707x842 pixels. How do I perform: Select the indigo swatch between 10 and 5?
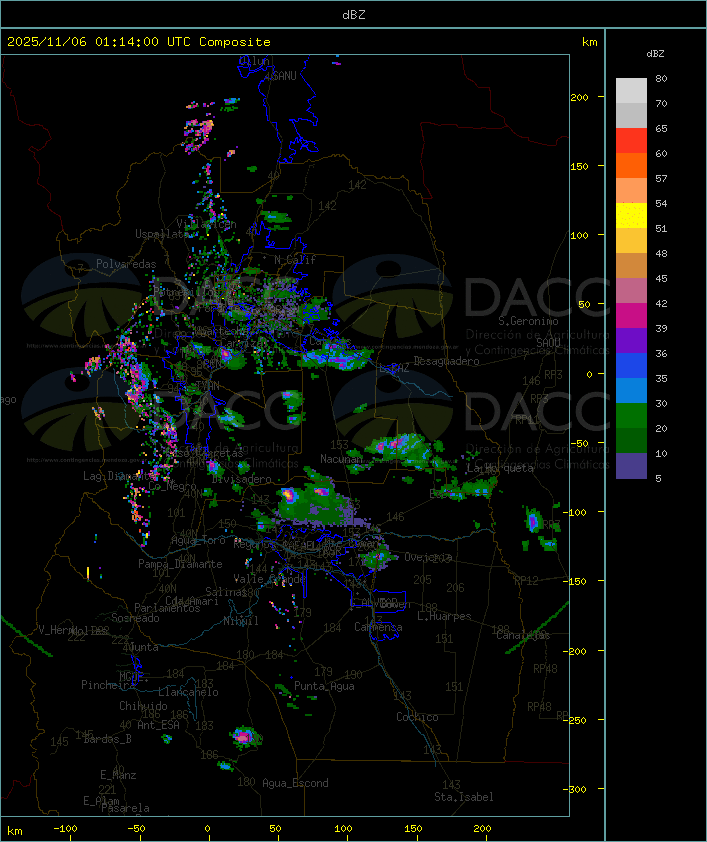[631, 466]
